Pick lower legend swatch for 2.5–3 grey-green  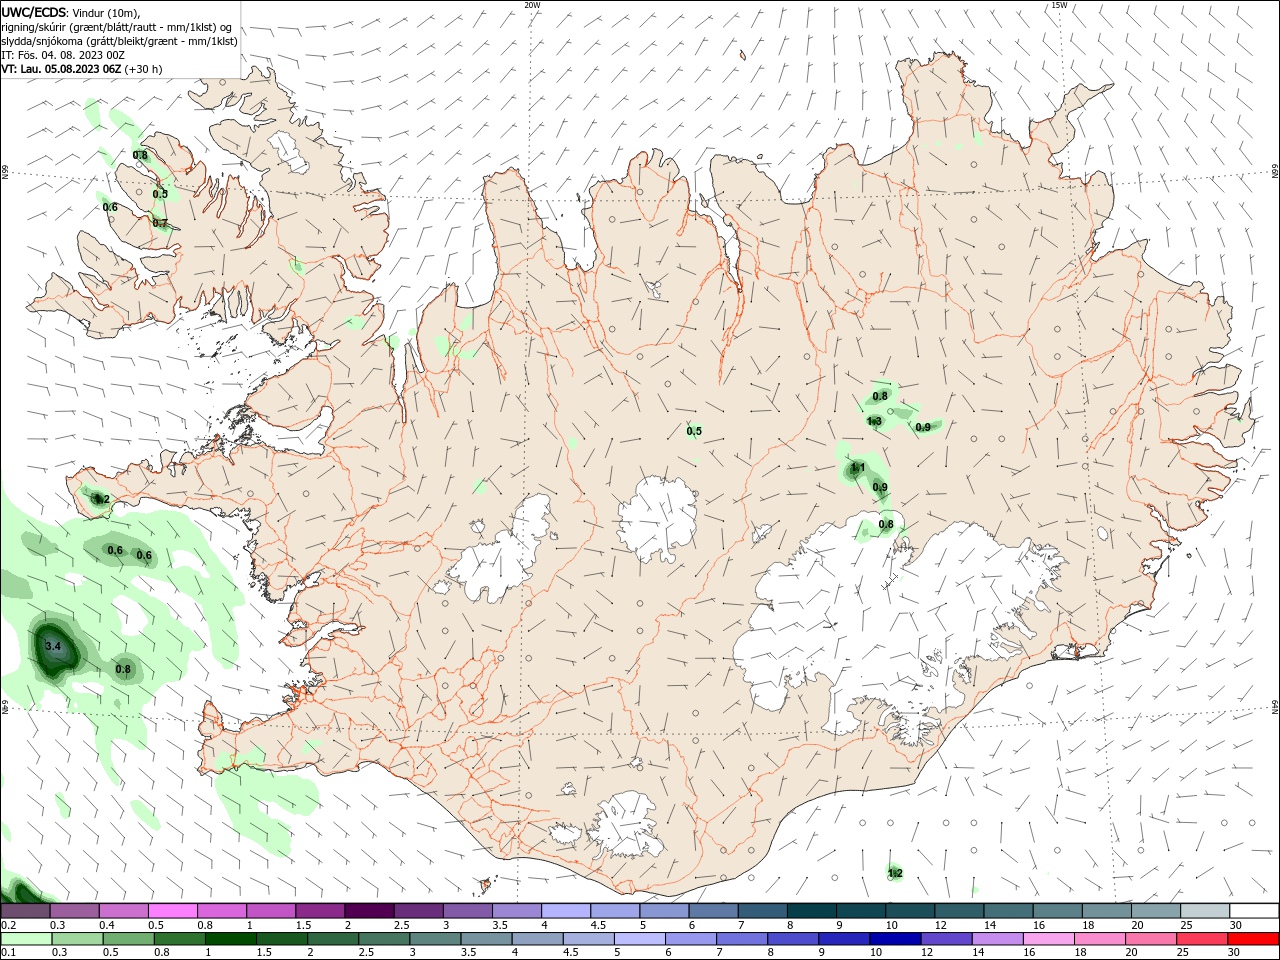(384, 938)
